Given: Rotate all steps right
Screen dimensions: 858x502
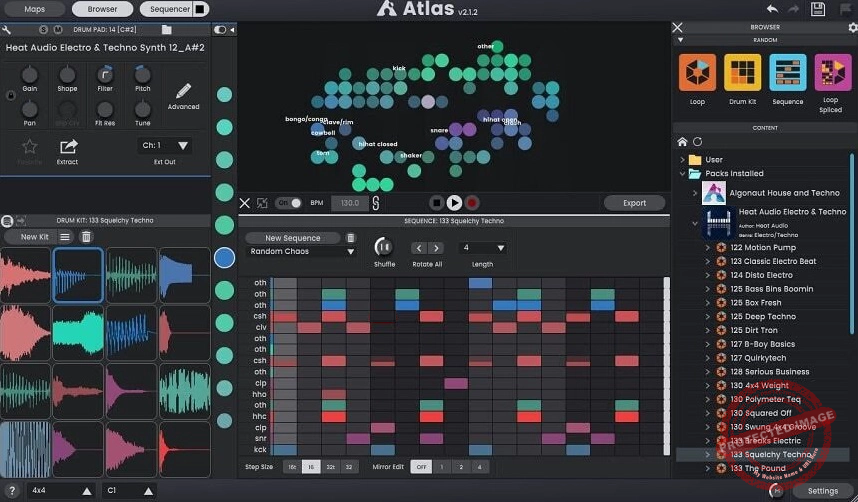Looking at the screenshot, I should coord(436,248).
